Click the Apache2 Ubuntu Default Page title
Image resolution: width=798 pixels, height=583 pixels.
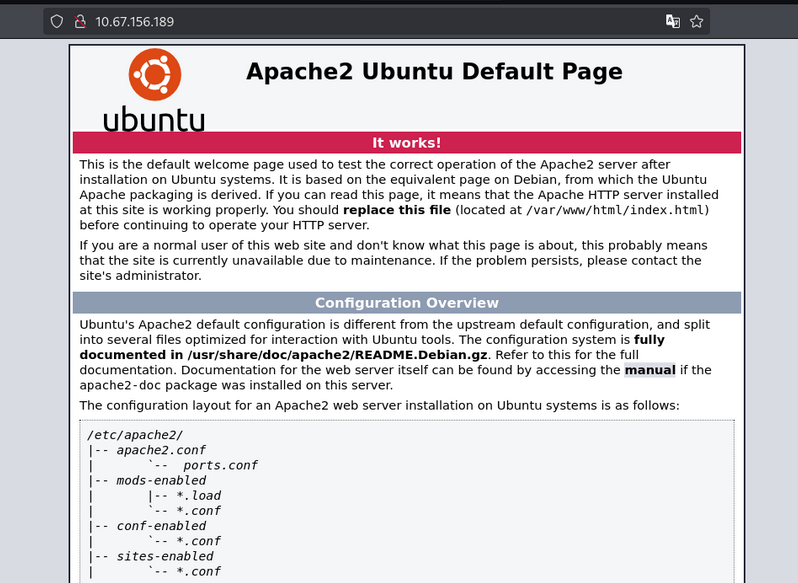[x=434, y=72]
